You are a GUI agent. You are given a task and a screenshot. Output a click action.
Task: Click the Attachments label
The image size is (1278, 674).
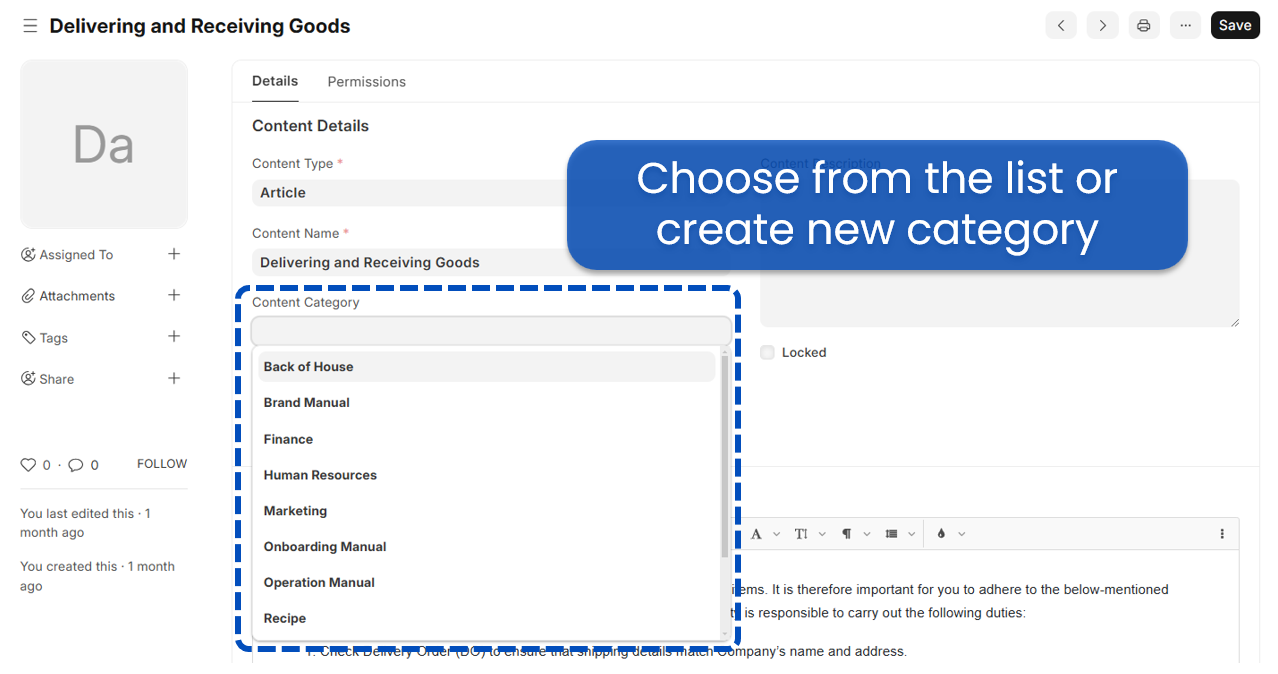77,296
